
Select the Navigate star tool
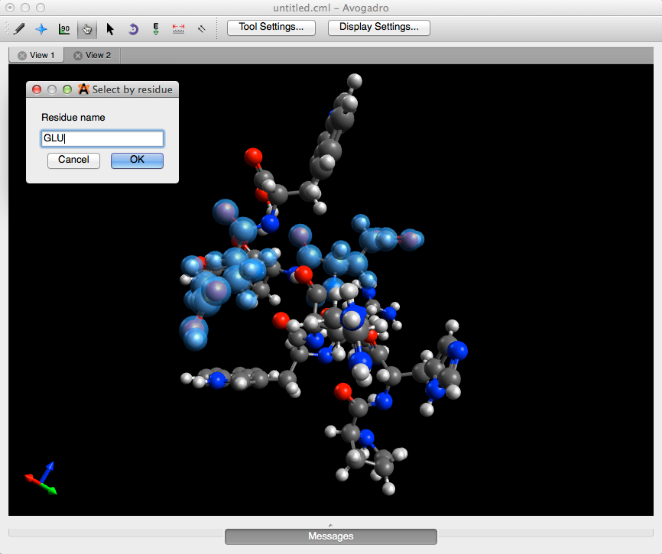point(41,29)
